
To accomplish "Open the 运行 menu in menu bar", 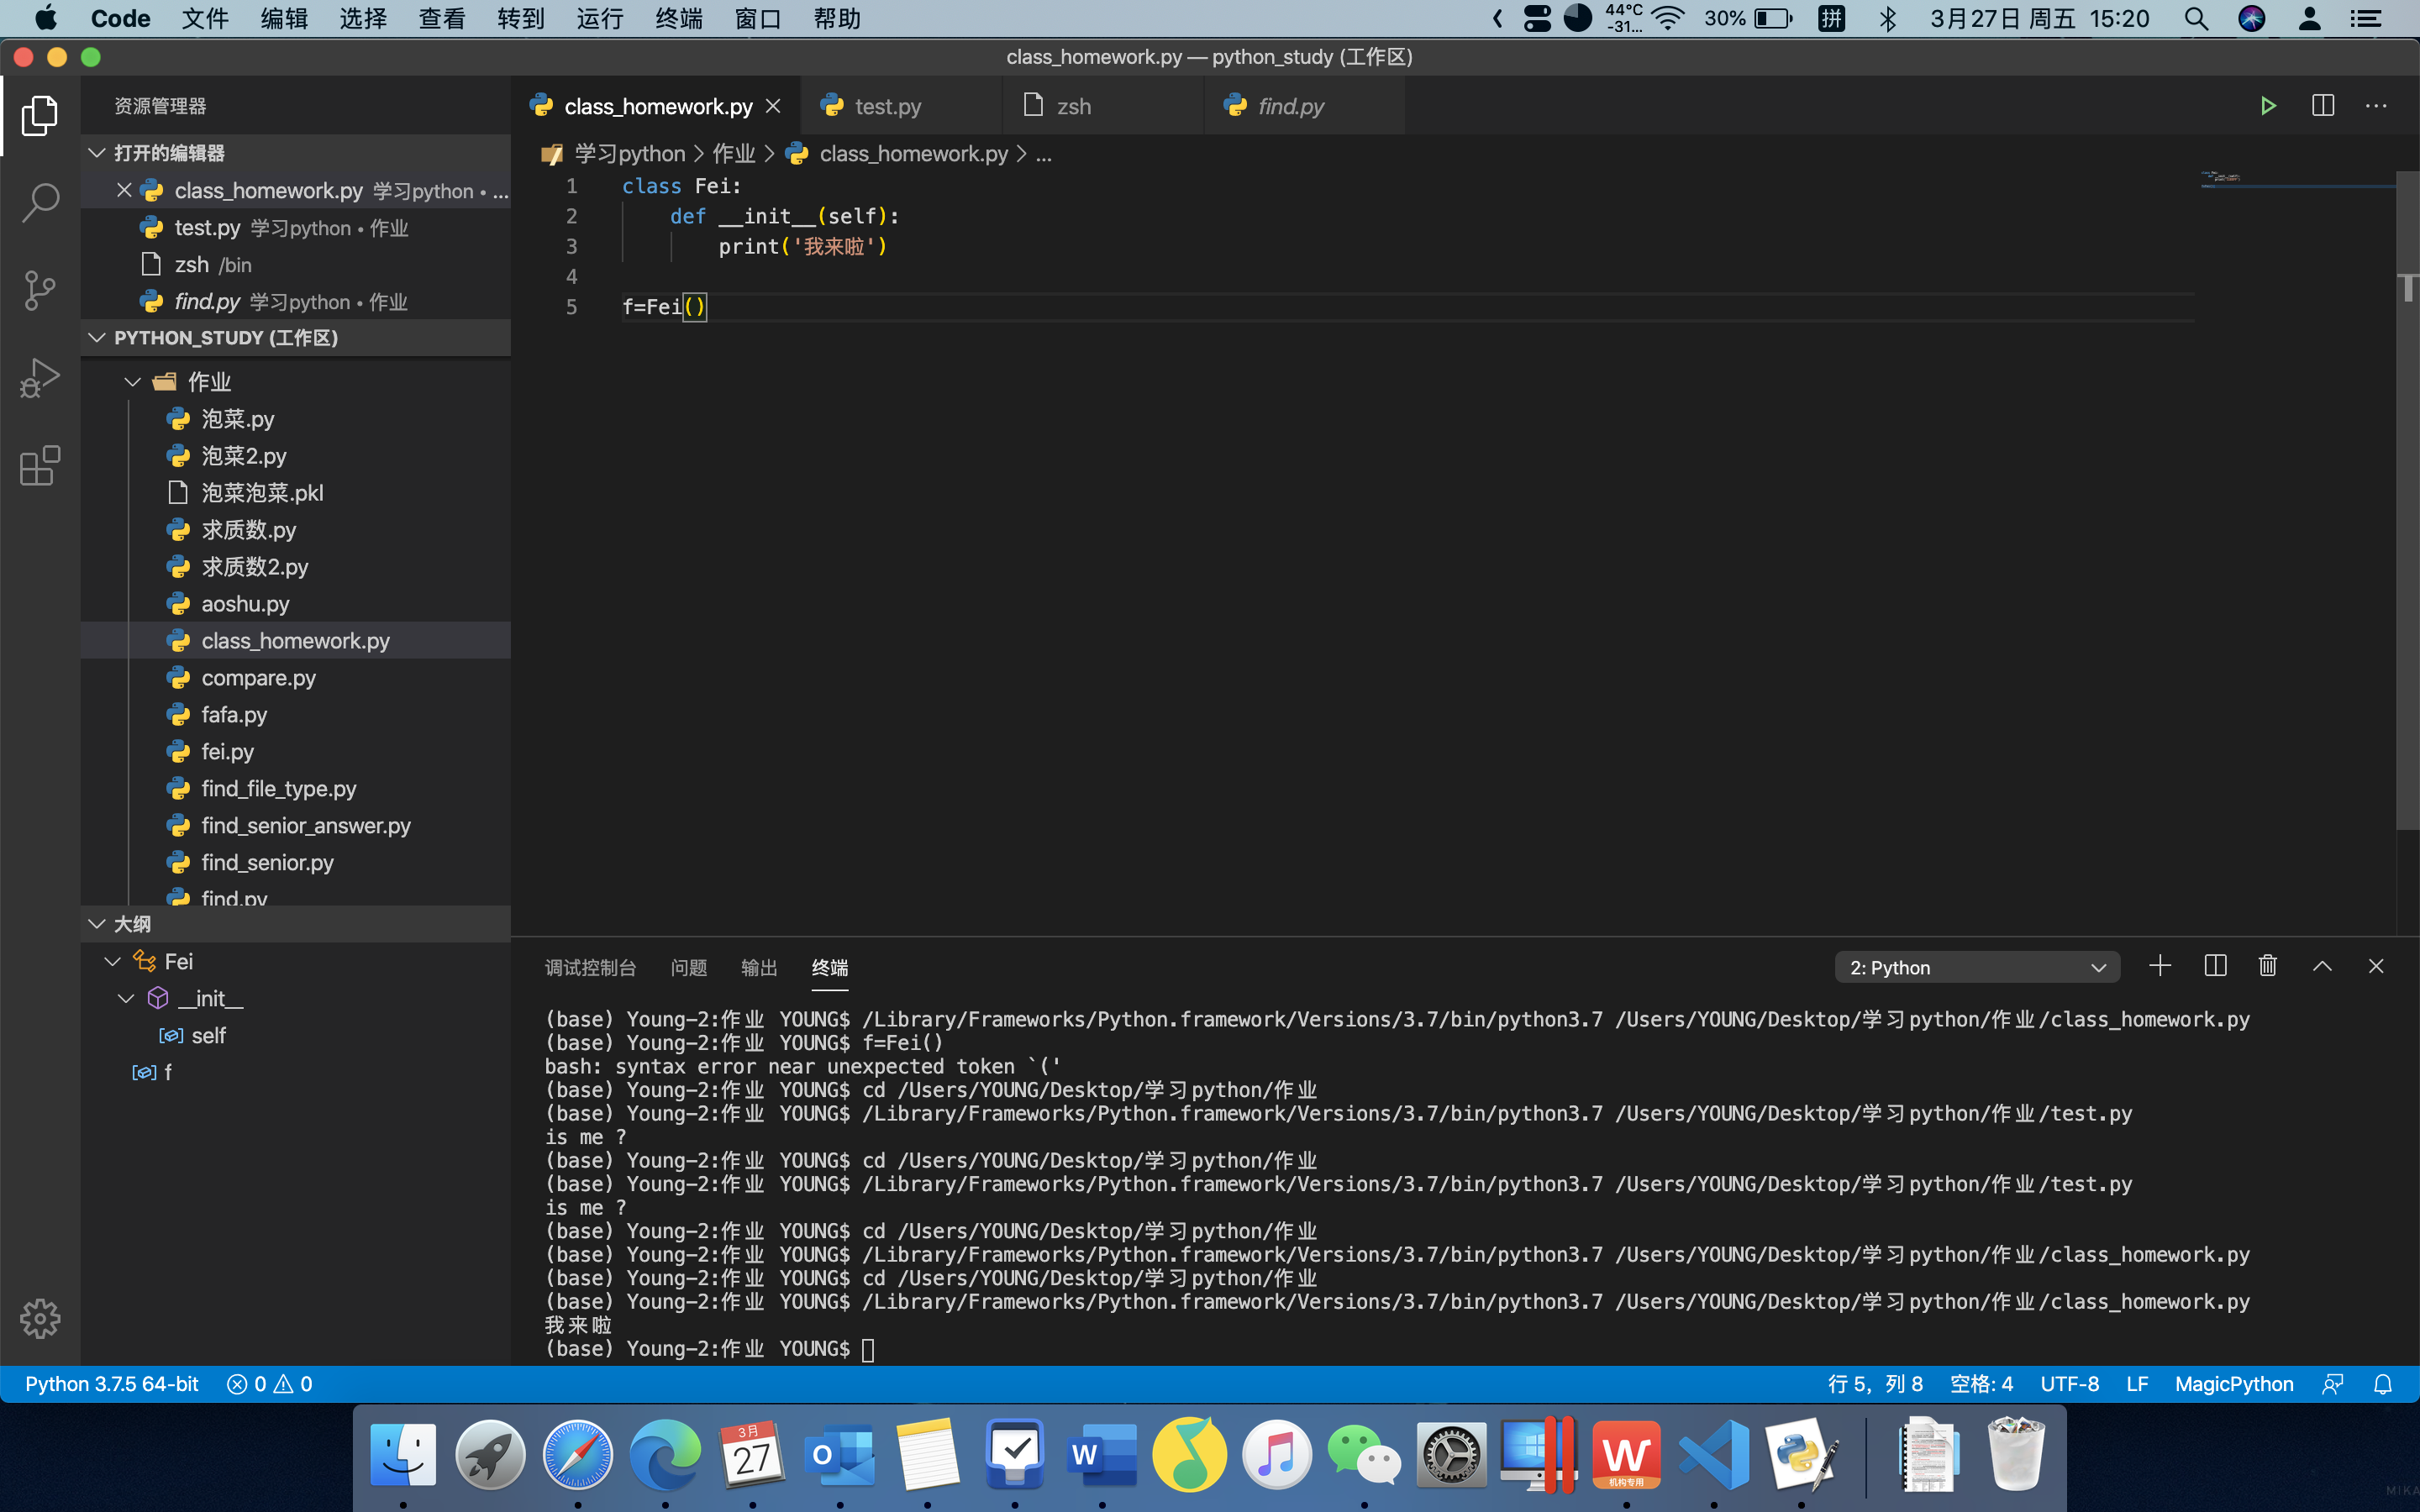I will coord(600,19).
